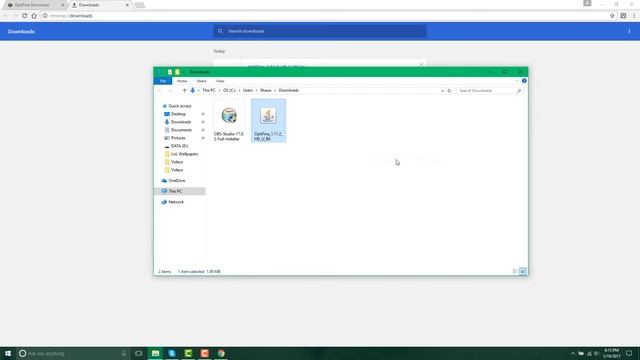Open the Windows Start menu
The image size is (640, 360).
click(8, 353)
